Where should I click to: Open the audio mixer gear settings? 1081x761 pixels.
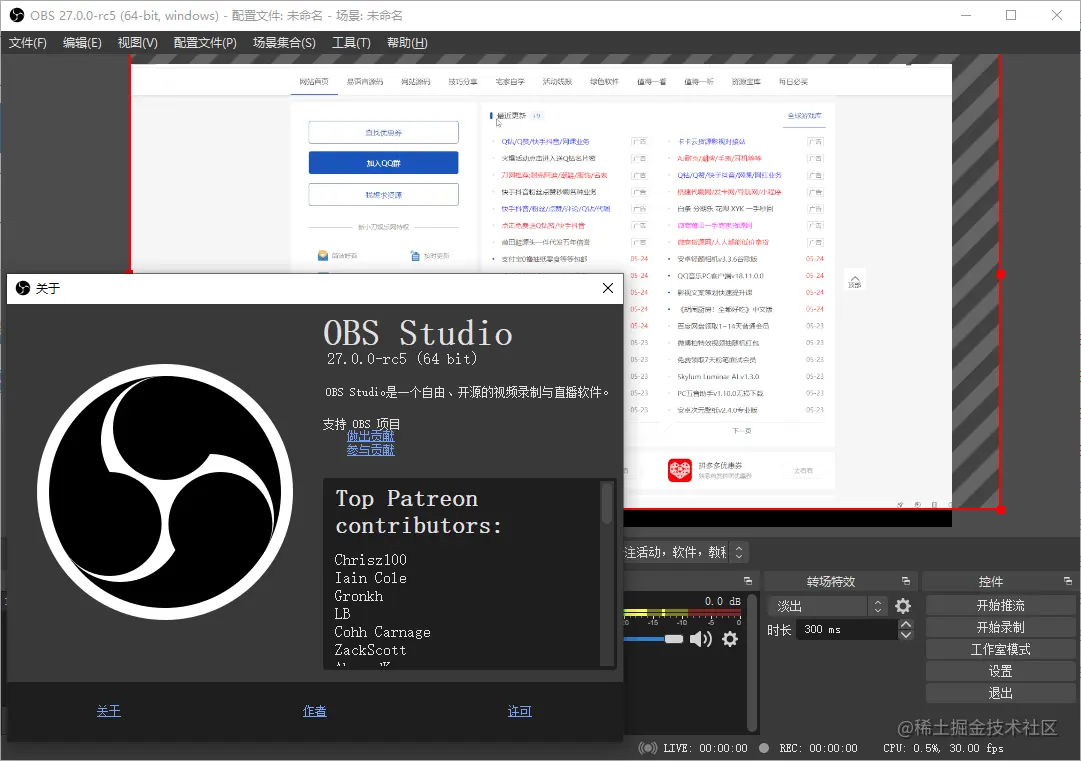729,639
